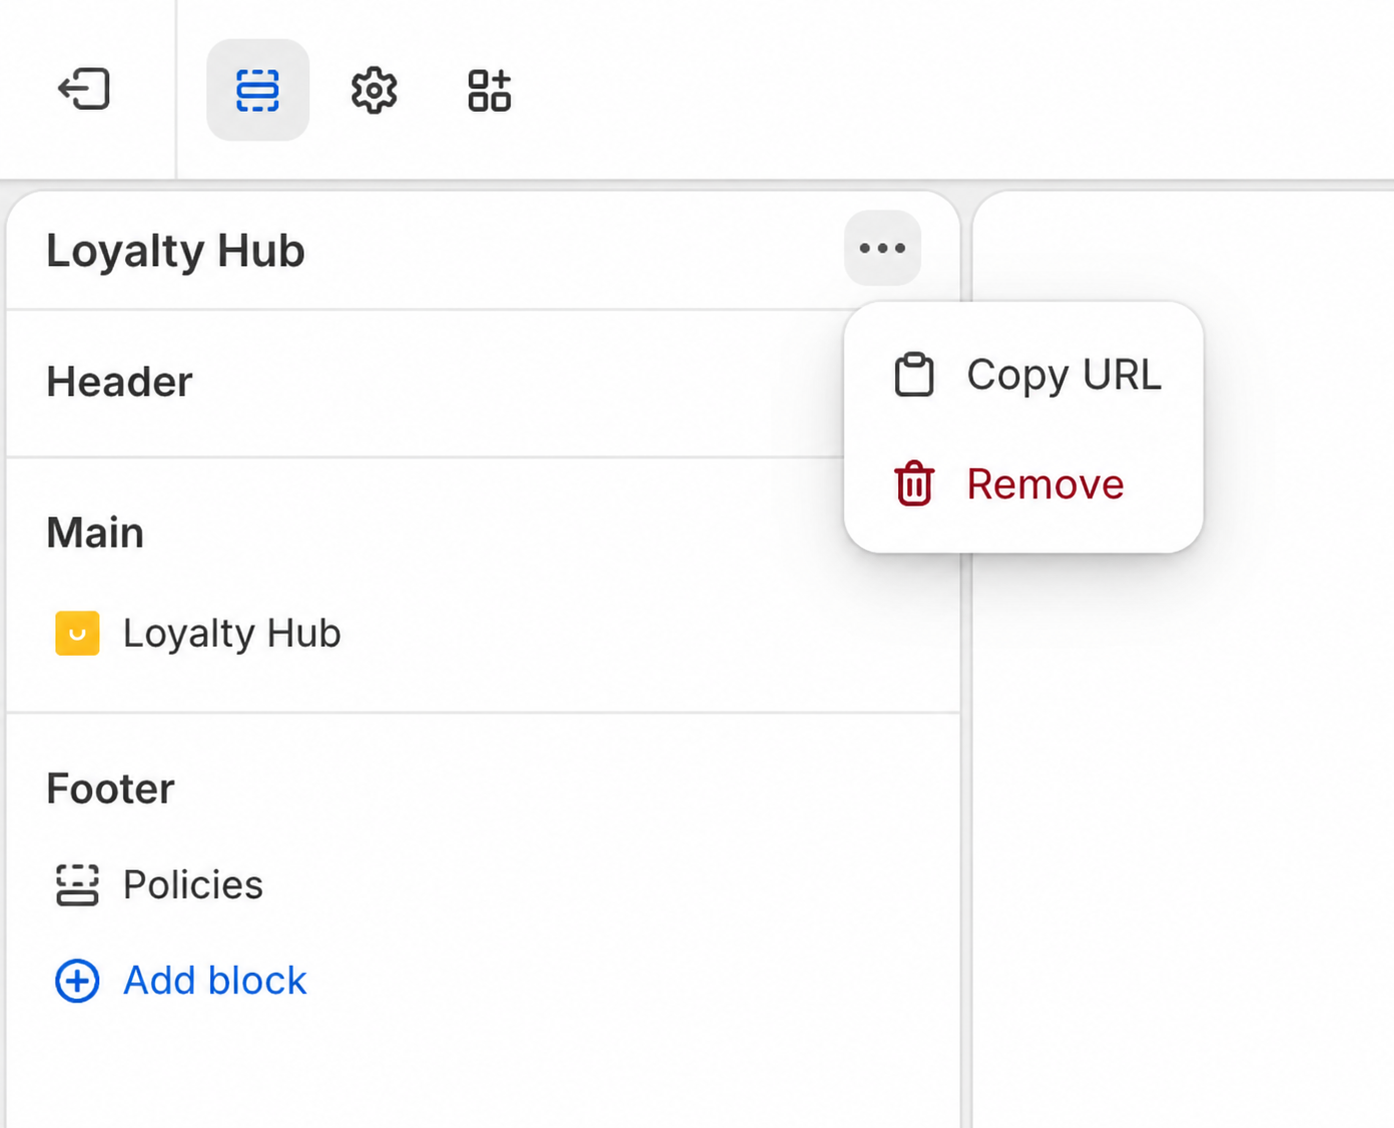Click the three-dot actions menu button
Screen dimensions: 1394x1128
point(882,248)
